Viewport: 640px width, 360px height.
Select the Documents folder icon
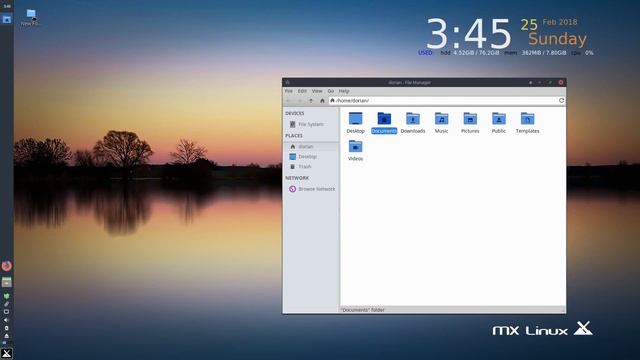(x=384, y=119)
